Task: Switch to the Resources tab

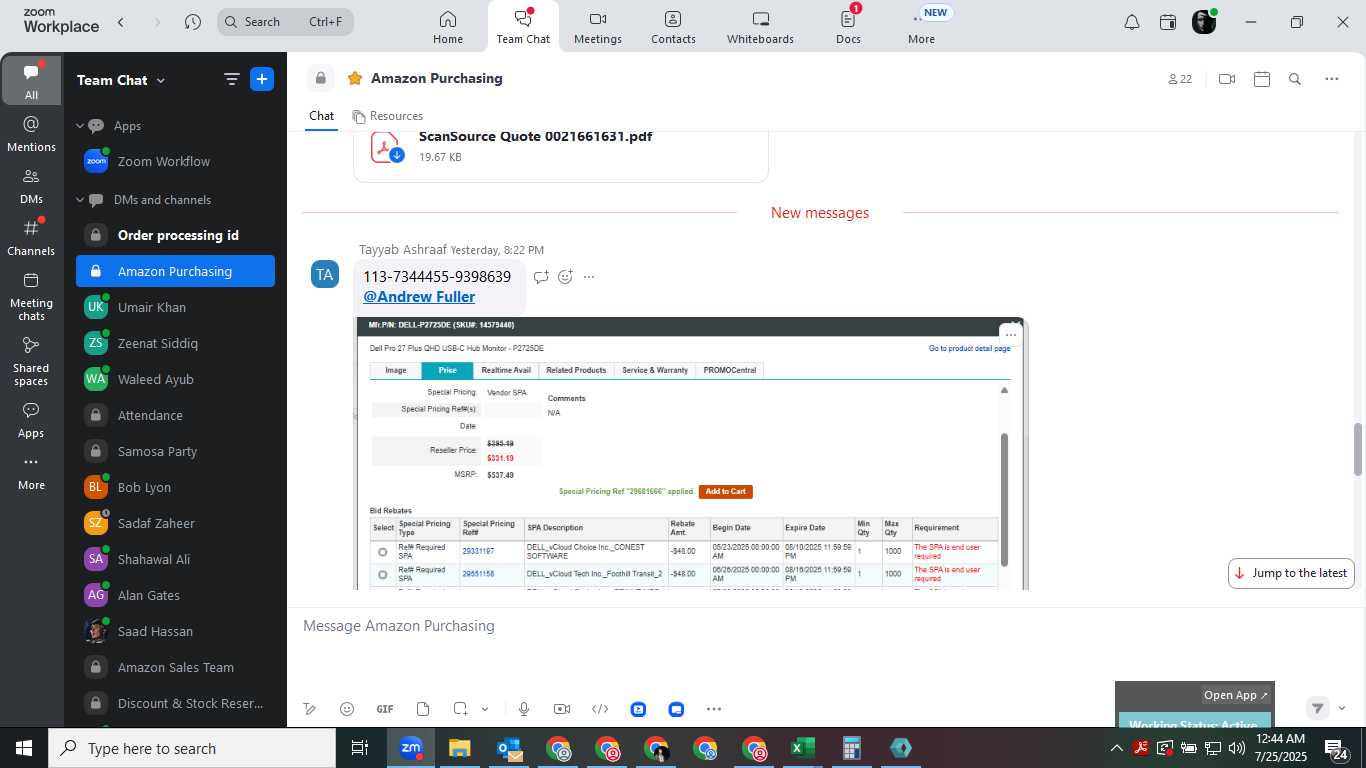Action: point(387,116)
